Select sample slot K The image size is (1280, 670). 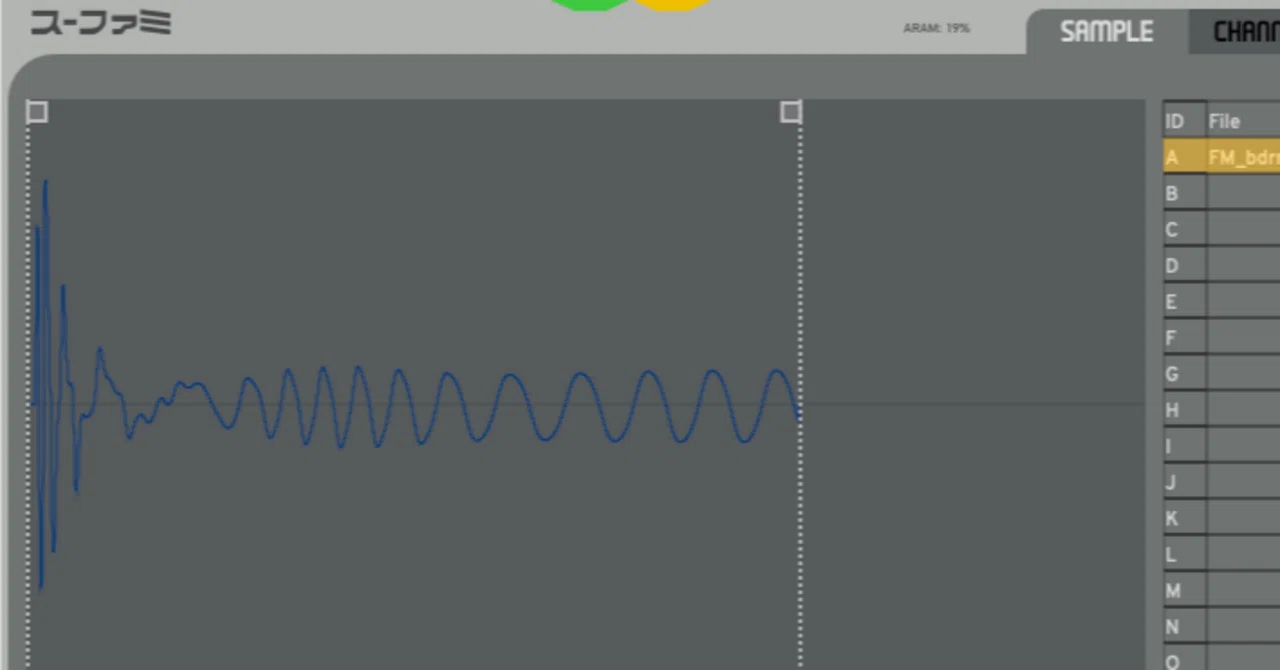pyautogui.click(x=1221, y=518)
